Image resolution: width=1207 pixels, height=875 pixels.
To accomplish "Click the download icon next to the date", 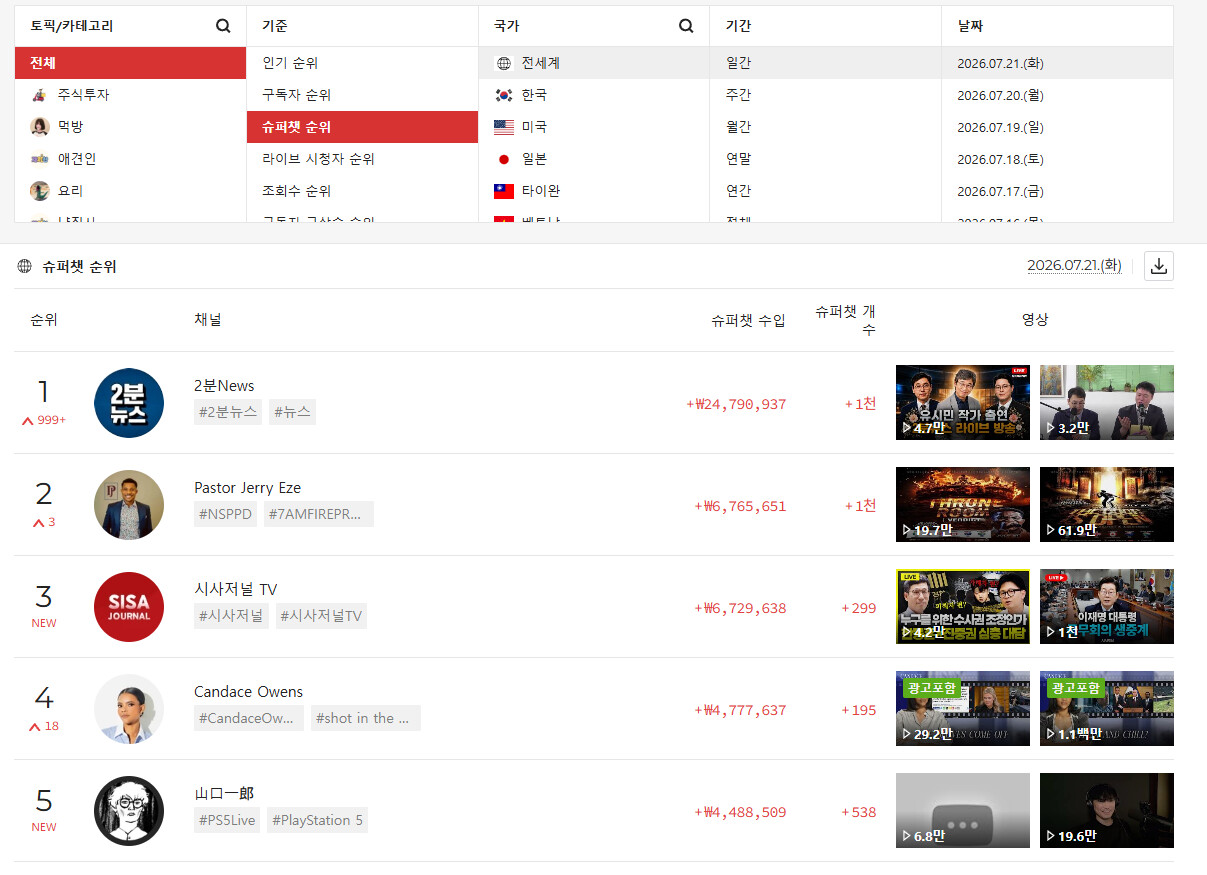I will tap(1159, 266).
